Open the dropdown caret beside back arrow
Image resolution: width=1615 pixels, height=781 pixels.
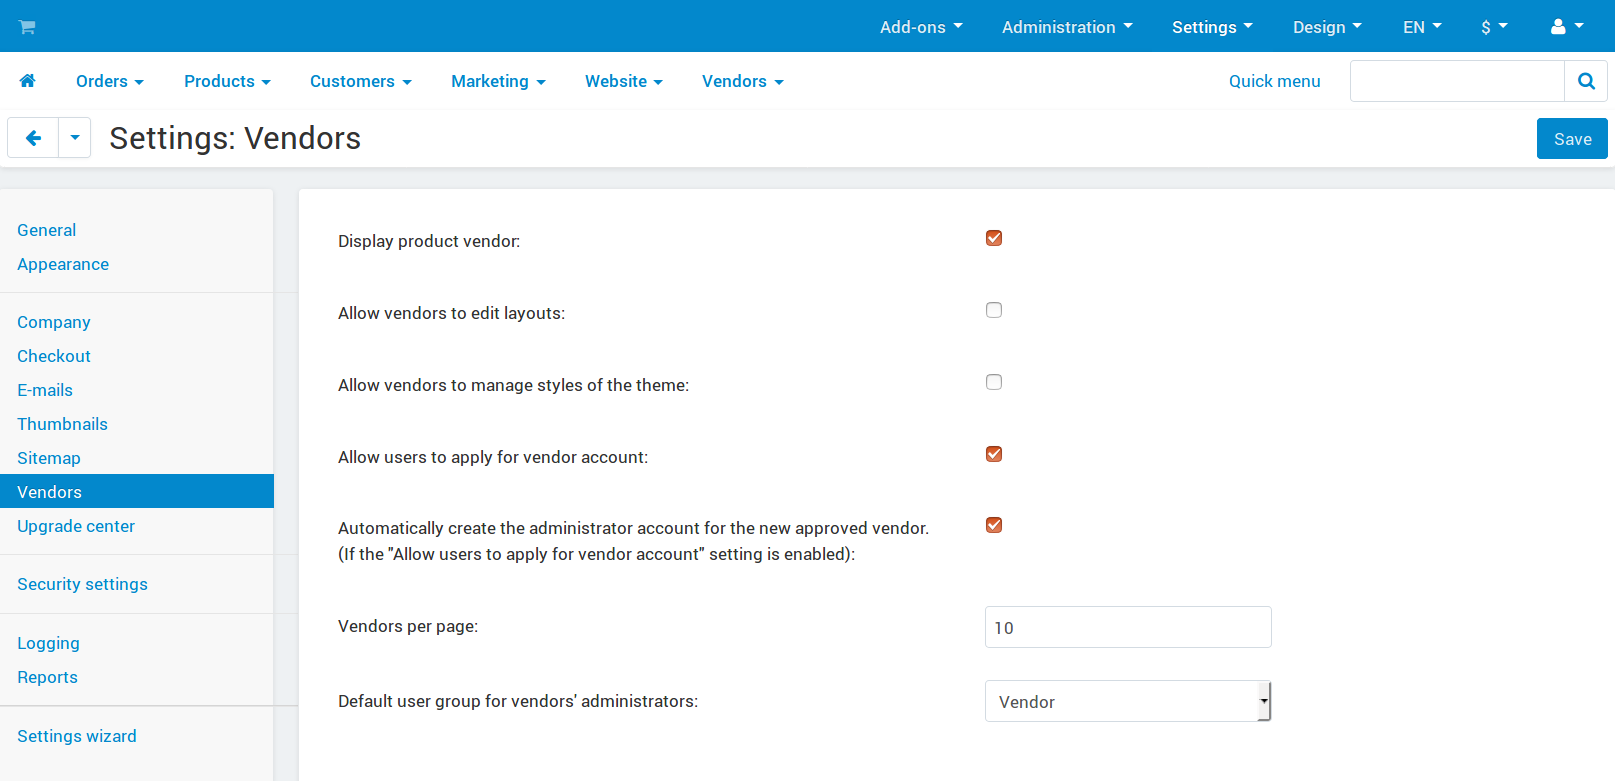(75, 138)
